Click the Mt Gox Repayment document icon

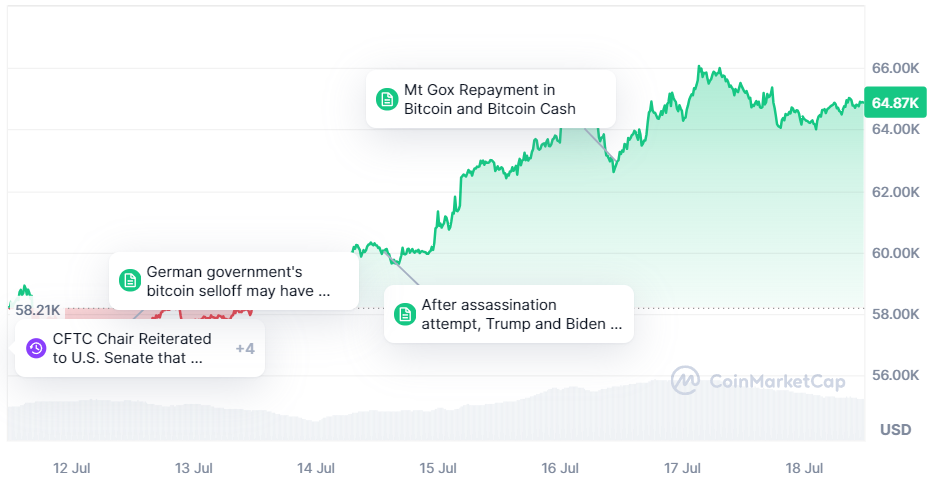386,99
